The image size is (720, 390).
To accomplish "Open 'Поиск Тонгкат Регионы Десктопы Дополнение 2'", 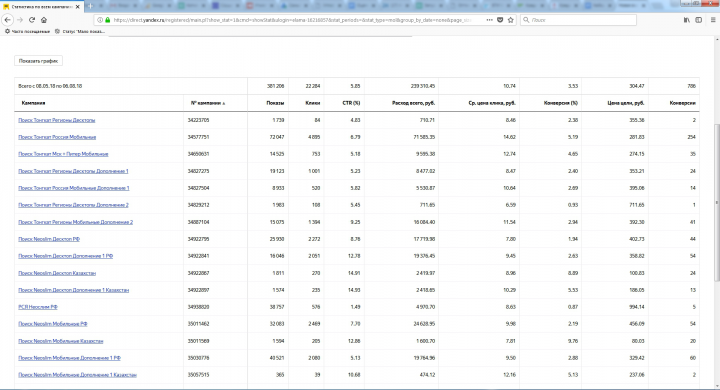I will [73, 205].
